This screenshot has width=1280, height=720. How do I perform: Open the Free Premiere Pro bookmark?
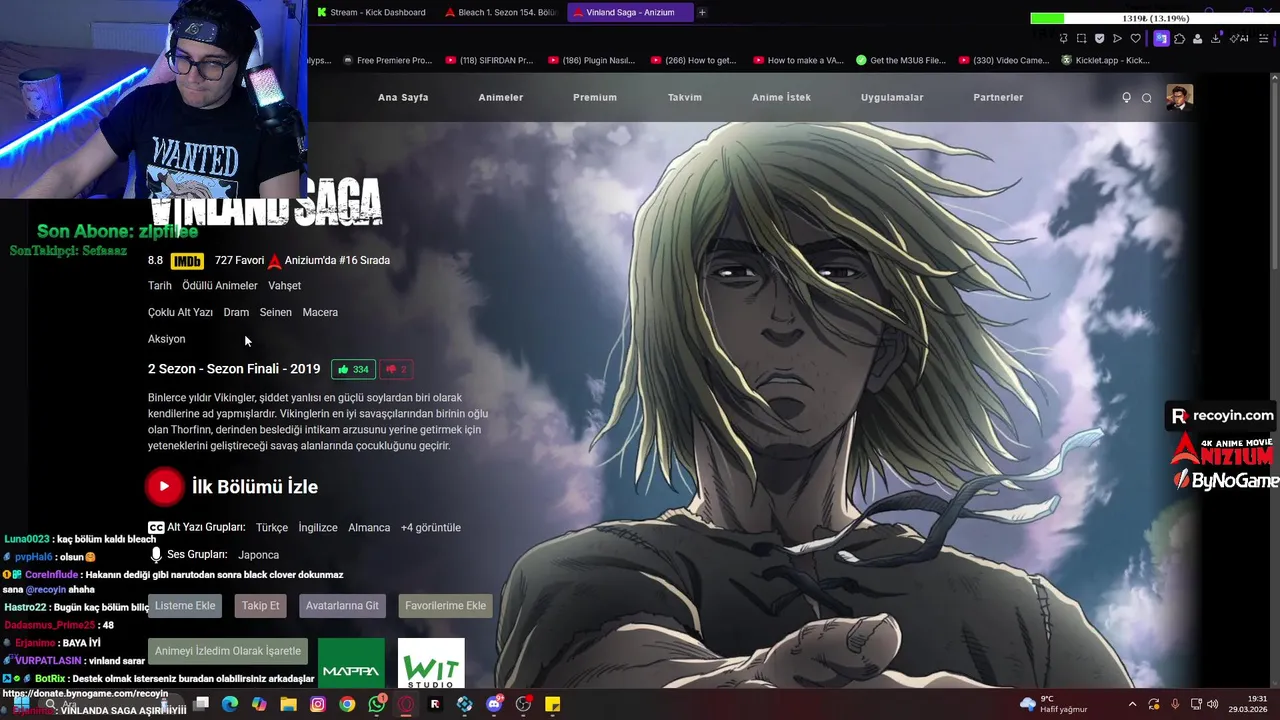click(x=387, y=60)
